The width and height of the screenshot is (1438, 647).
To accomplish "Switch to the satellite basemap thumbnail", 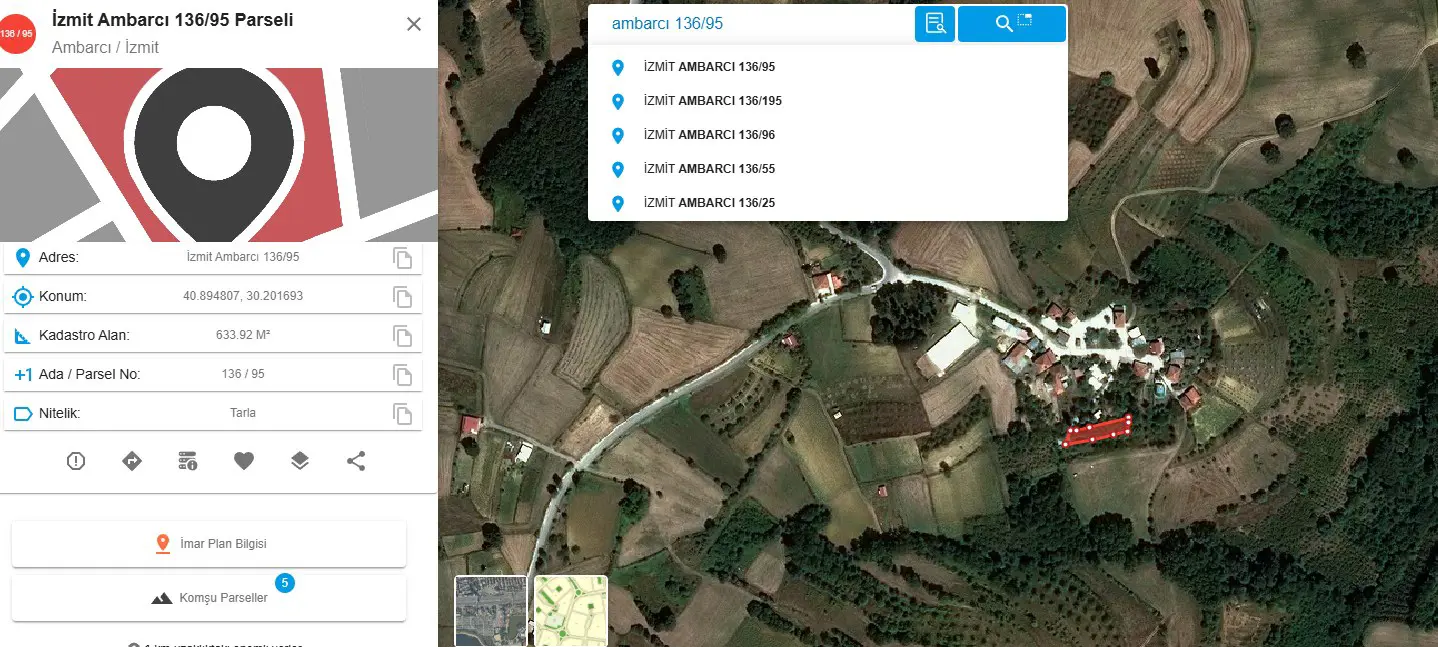I will [491, 611].
